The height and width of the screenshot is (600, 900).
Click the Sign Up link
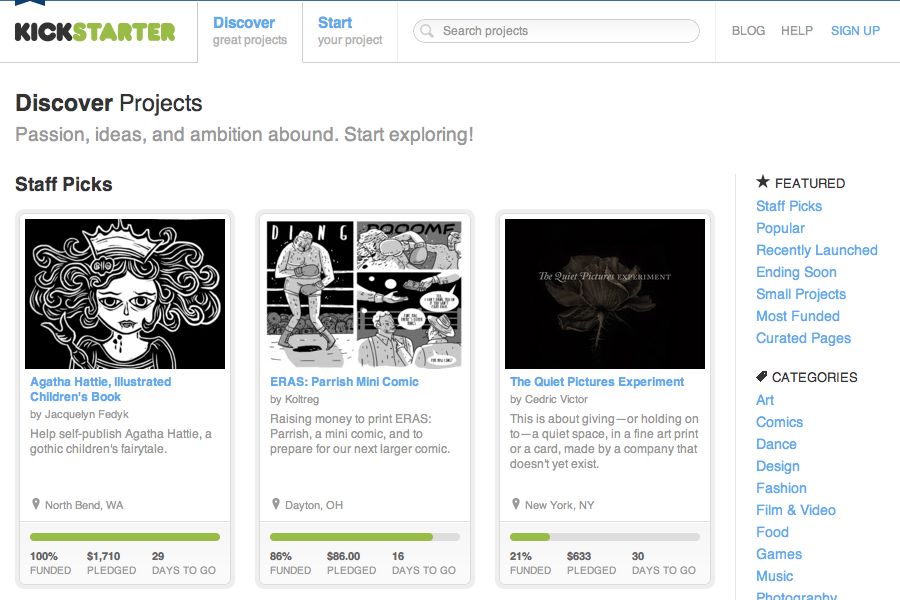pyautogui.click(x=855, y=31)
